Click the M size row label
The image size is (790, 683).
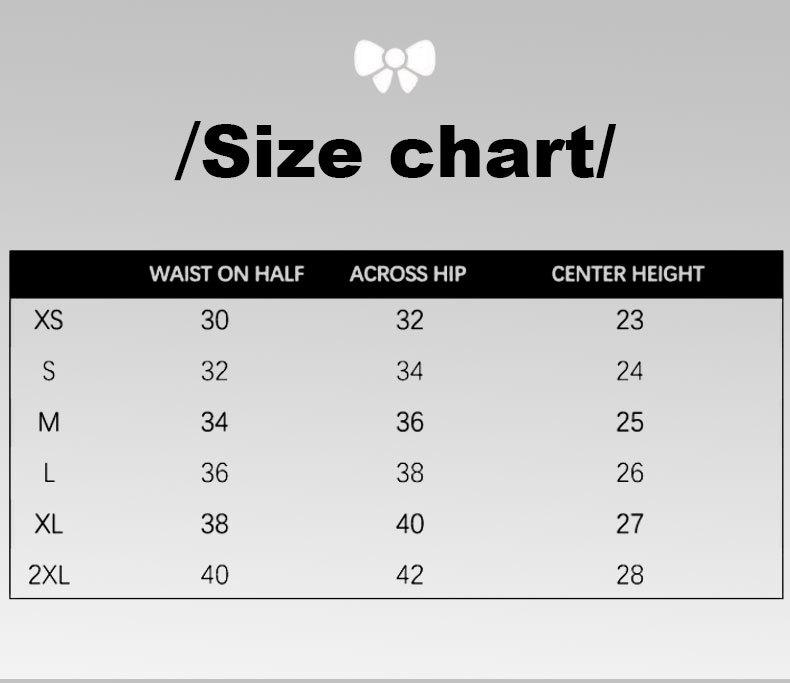(x=49, y=423)
